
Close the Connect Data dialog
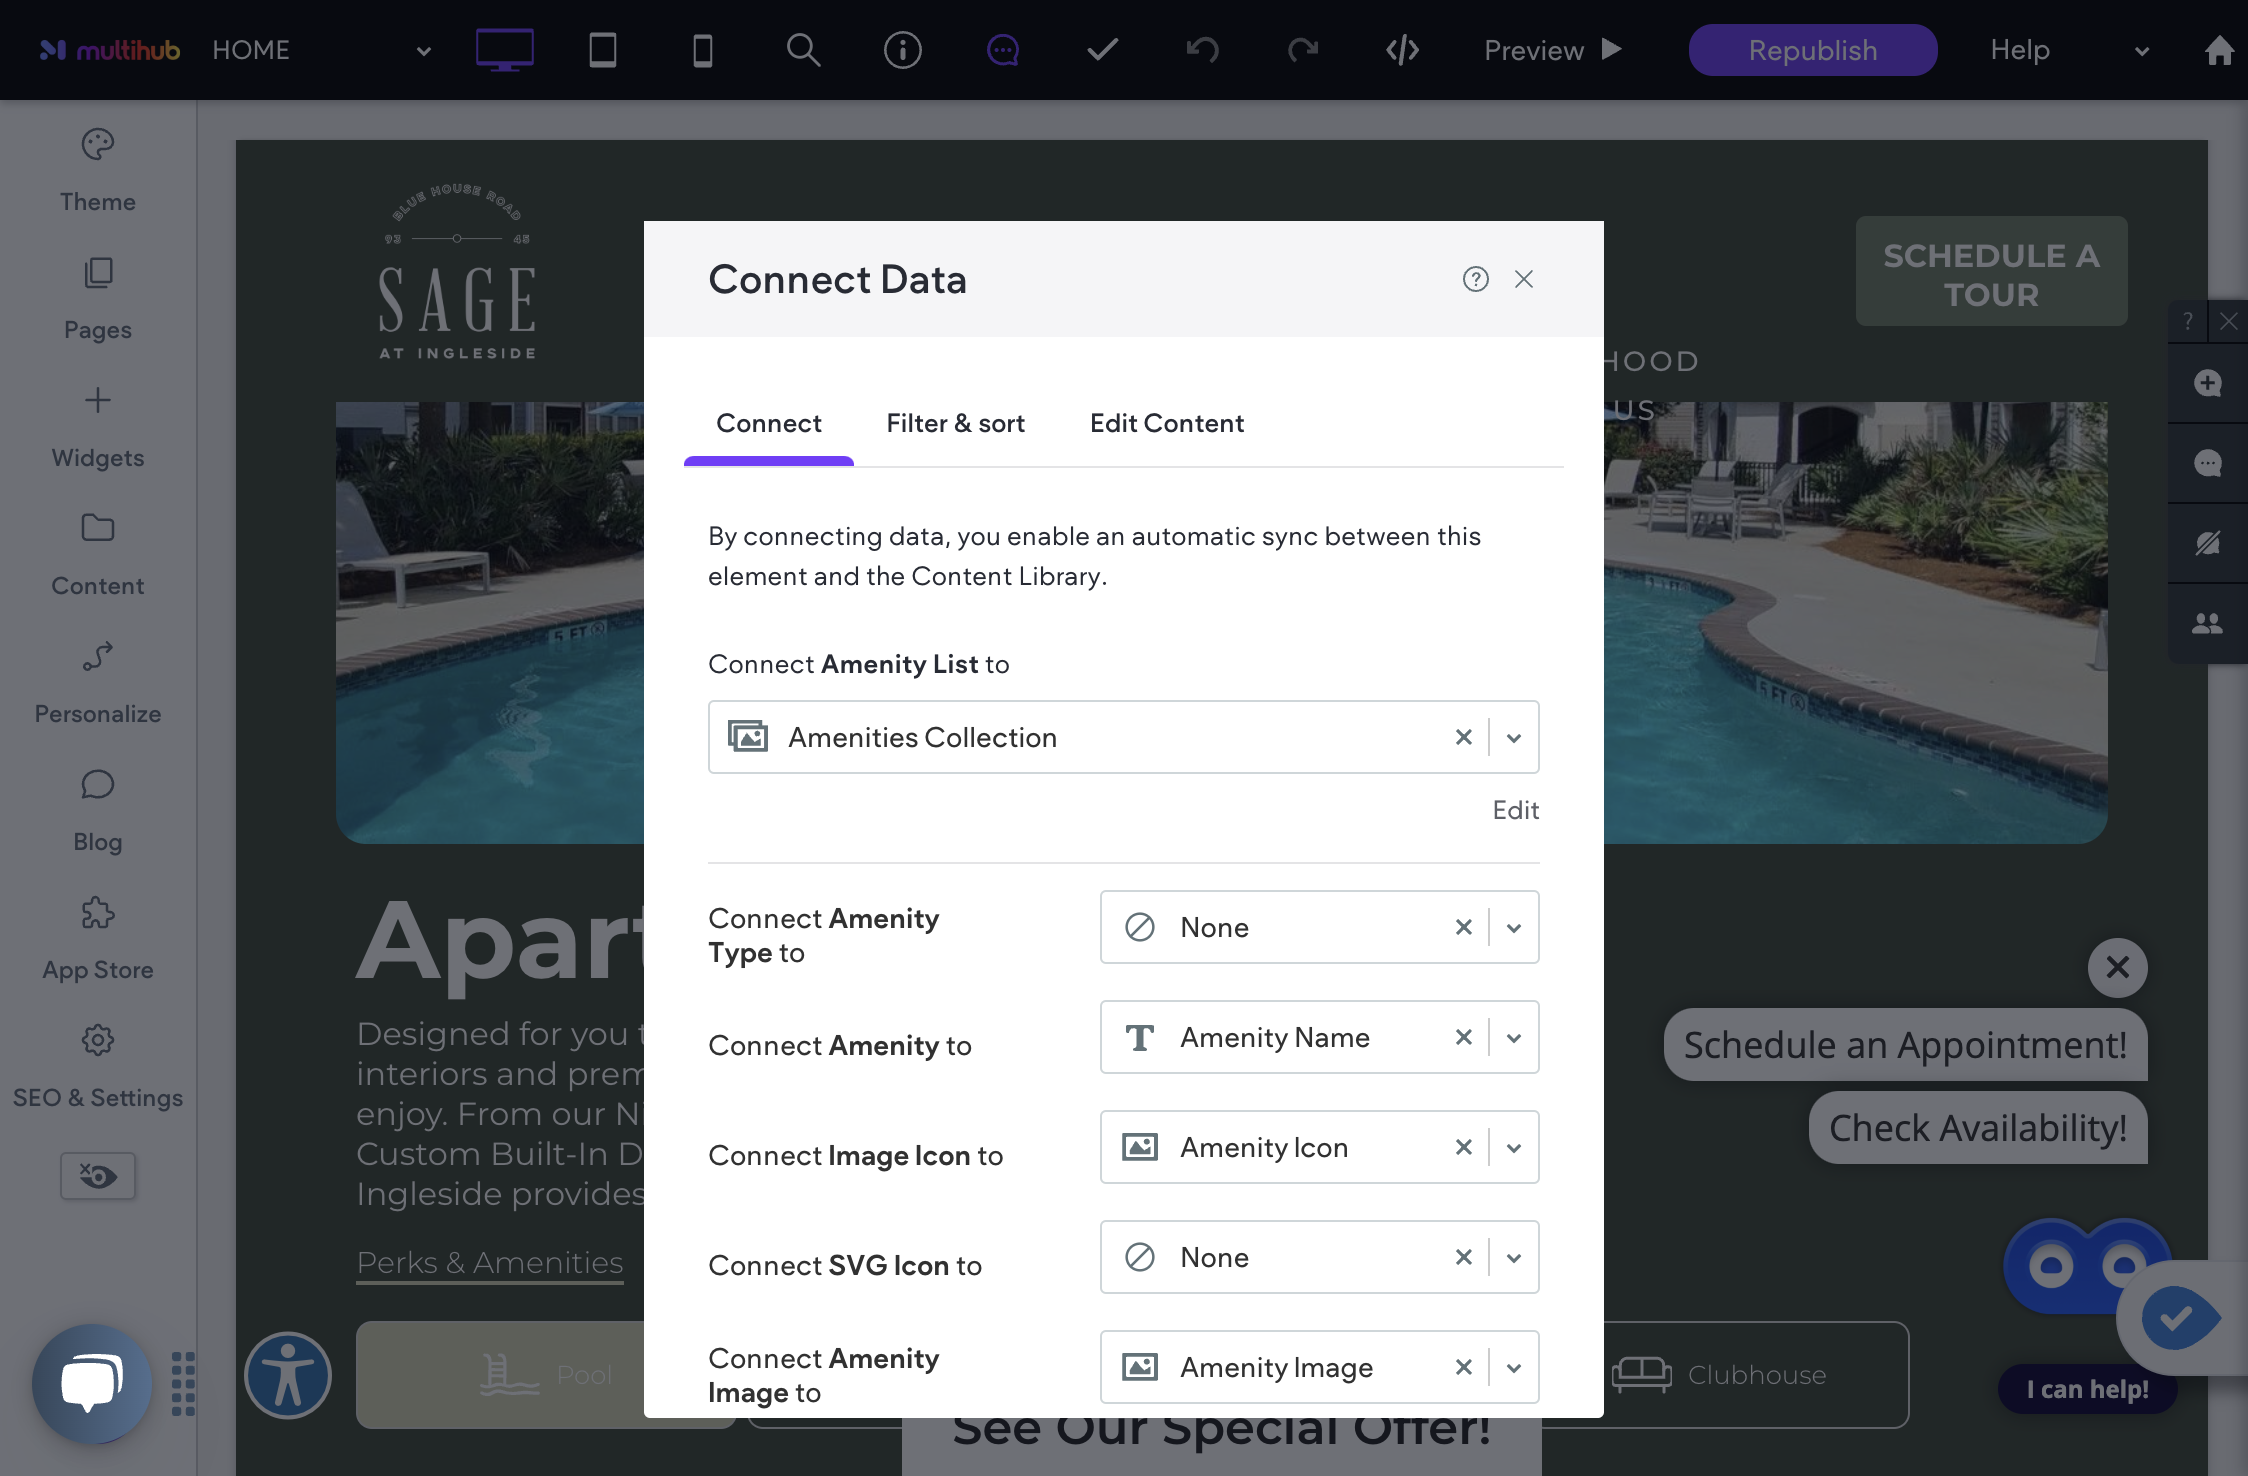1523,279
